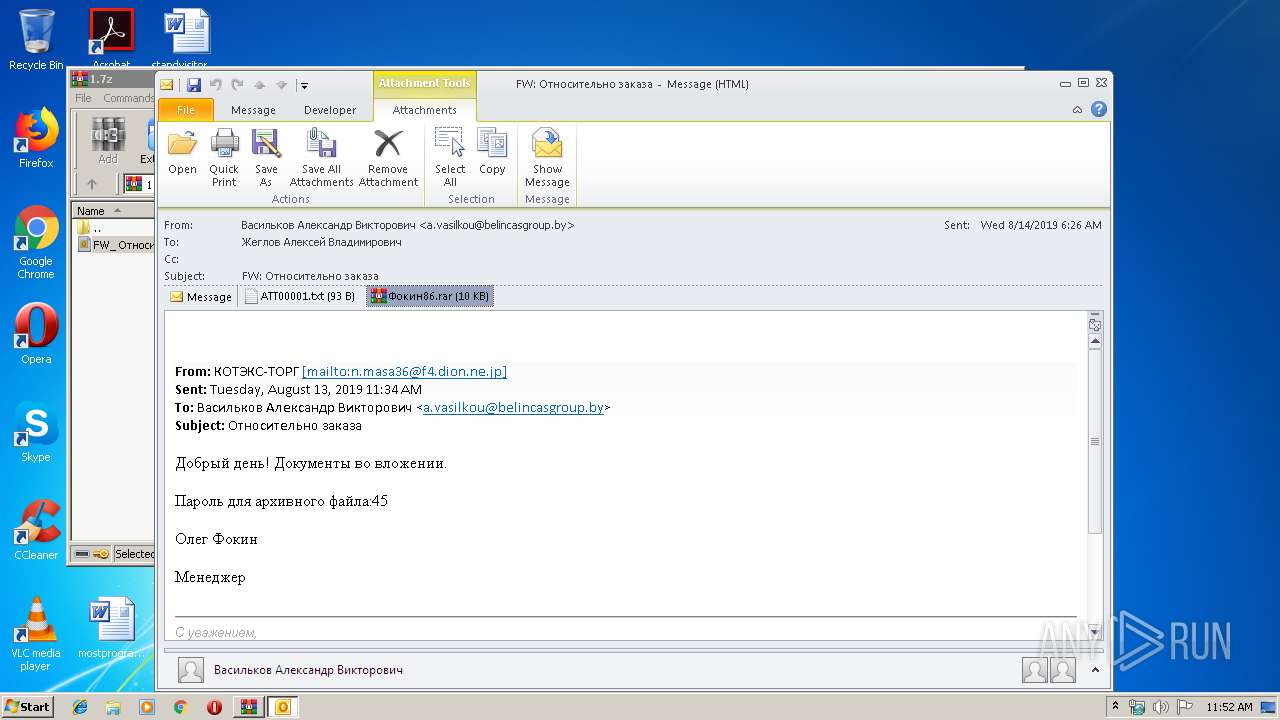The image size is (1280, 720).
Task: Click the Start button
Action: pos(28,706)
